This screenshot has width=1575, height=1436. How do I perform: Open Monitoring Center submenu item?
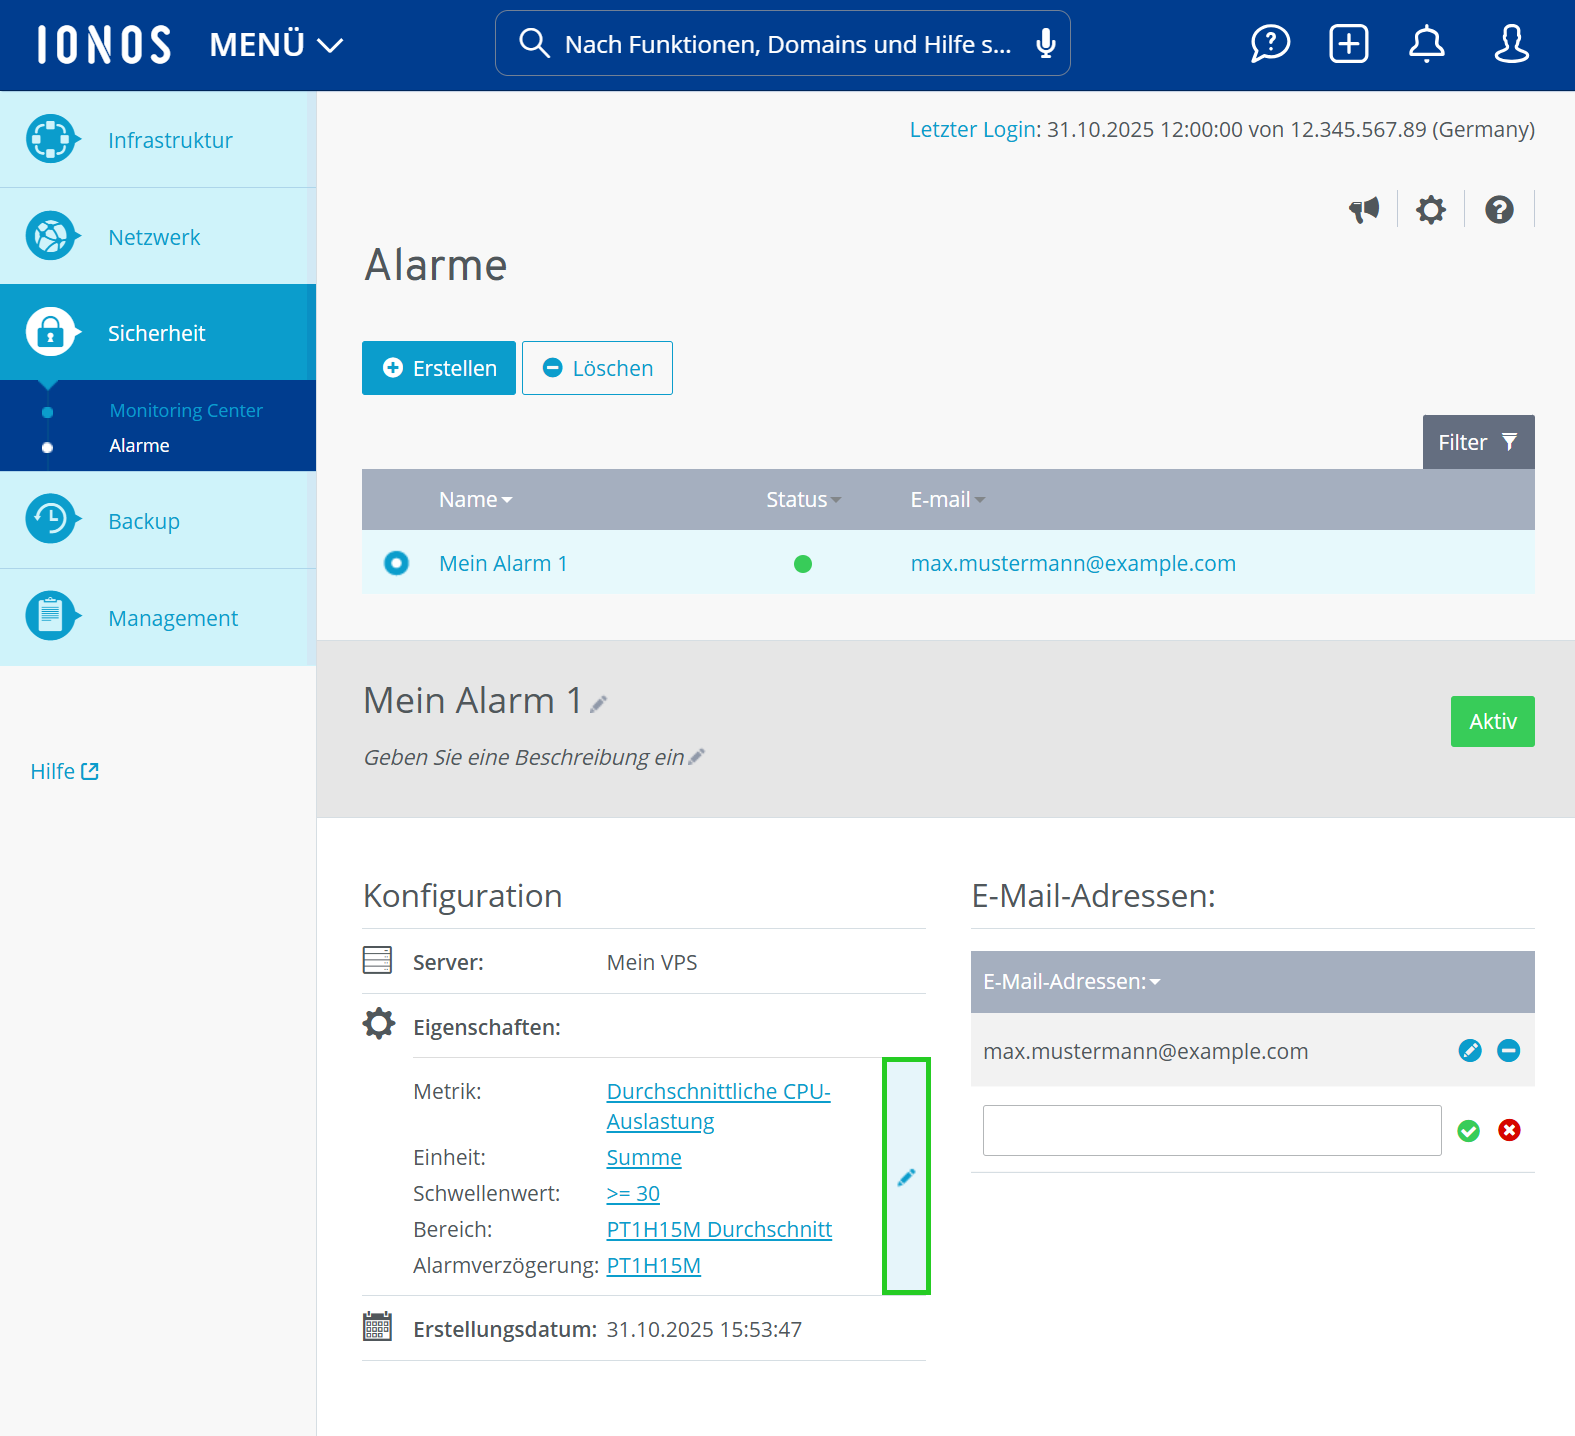pyautogui.click(x=186, y=411)
